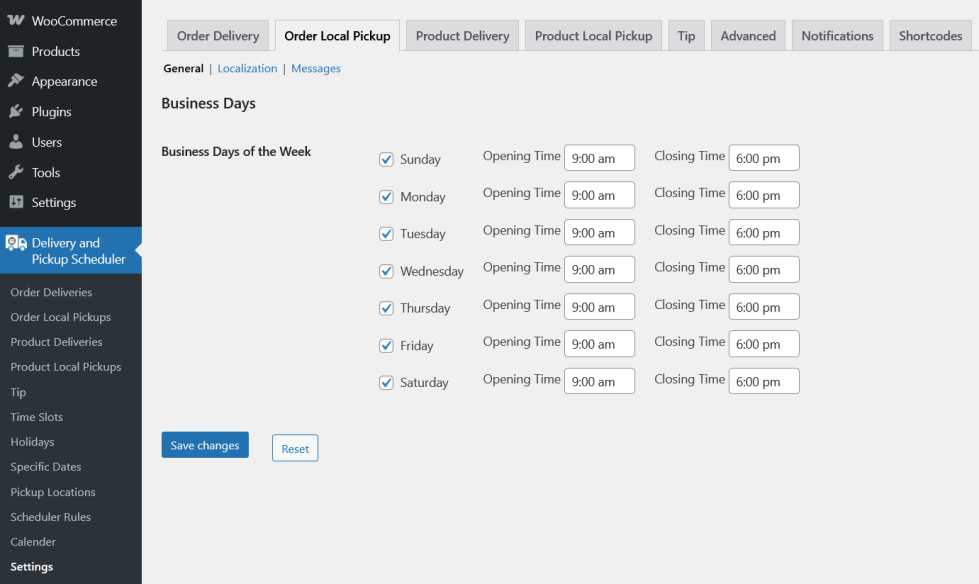
Task: Click the Delivery and Pickup Scheduler truck icon
Action: click(x=16, y=243)
